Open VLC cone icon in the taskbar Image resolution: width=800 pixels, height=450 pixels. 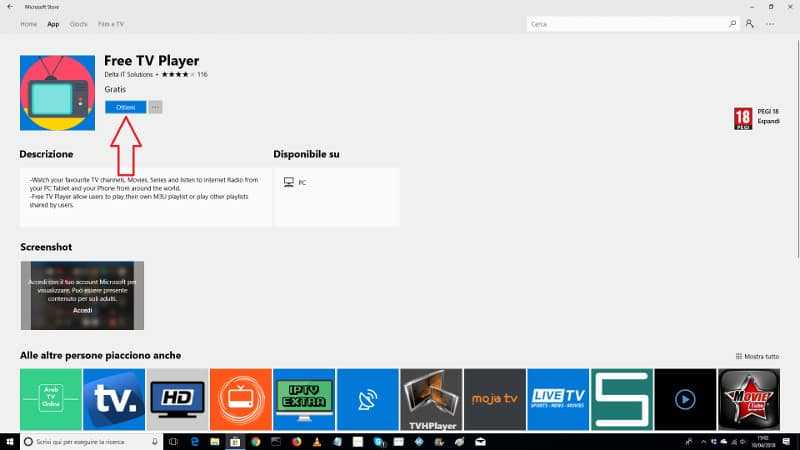[x=317, y=442]
